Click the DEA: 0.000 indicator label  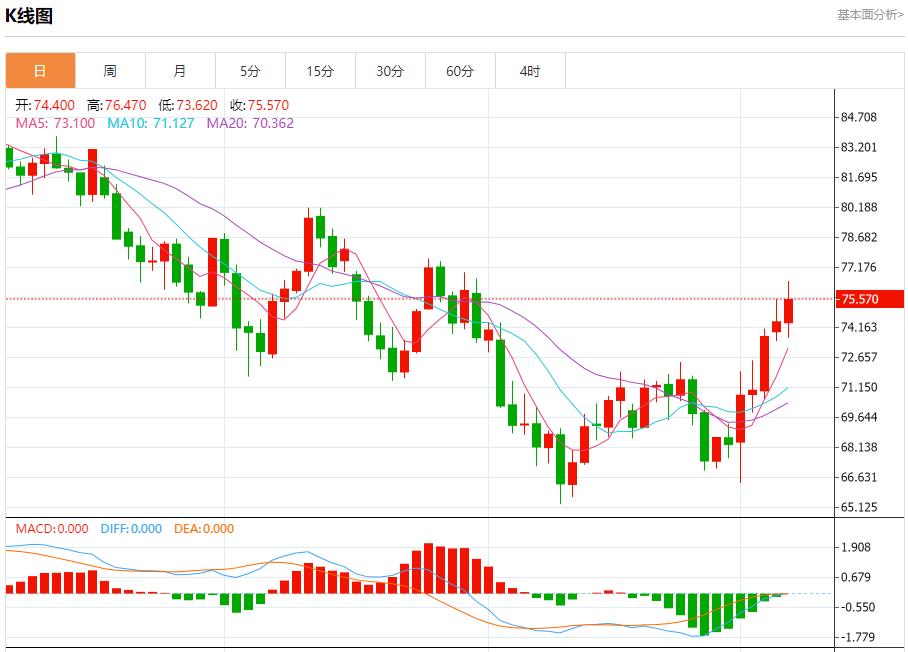click(204, 529)
